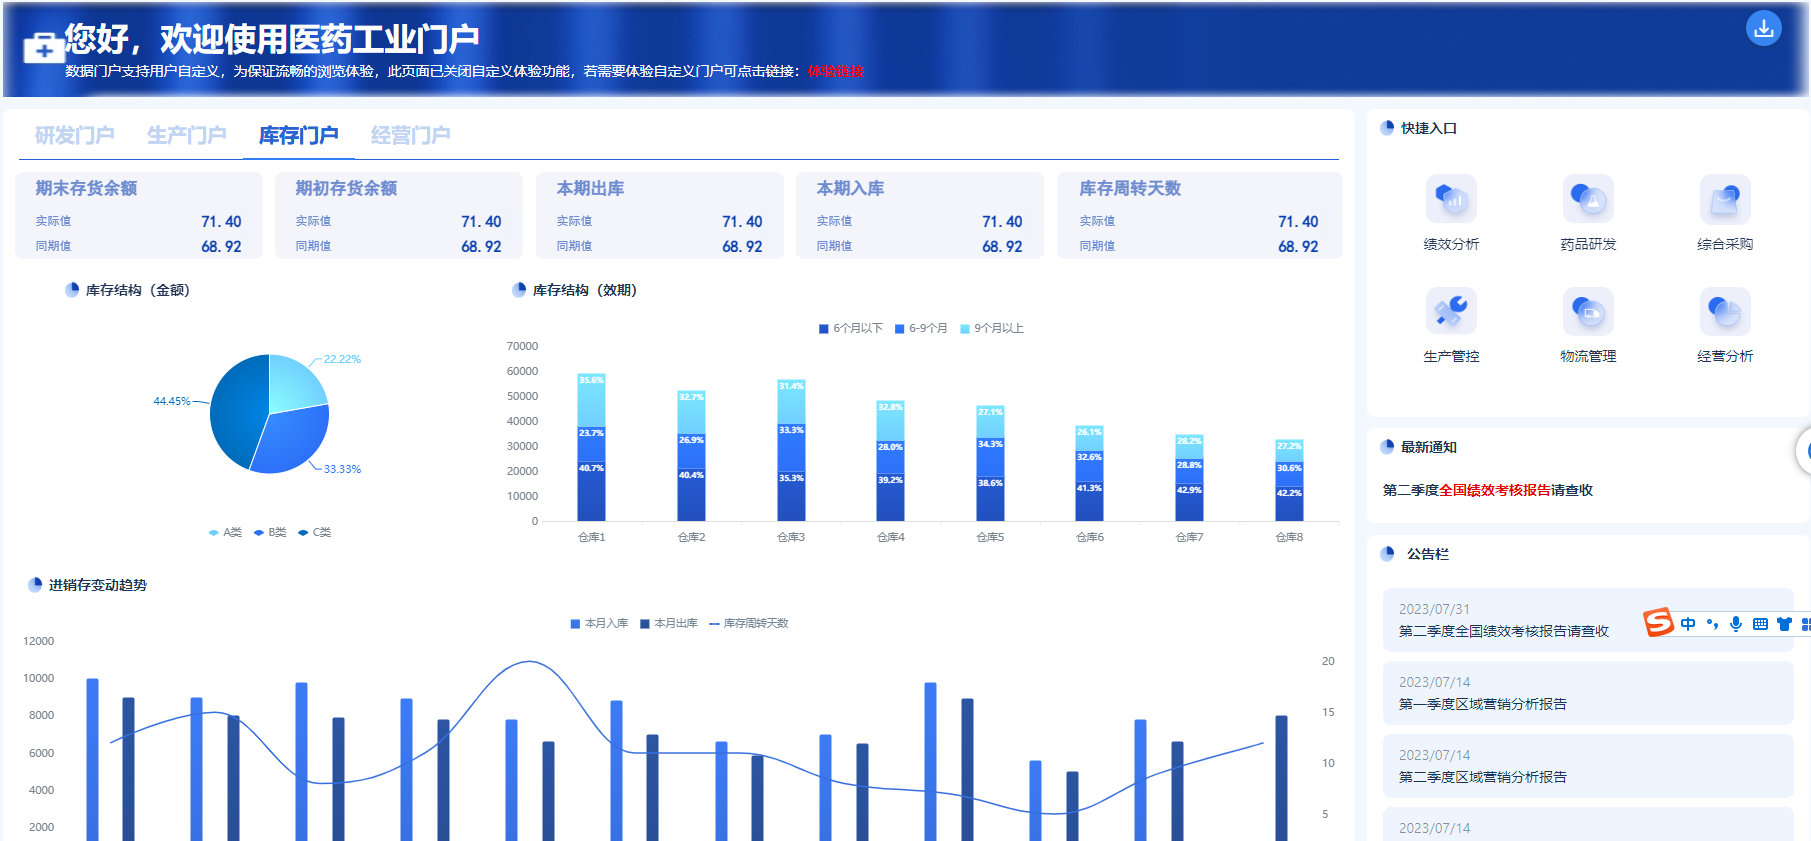Click the Sogou input method S logo
This screenshot has height=841, width=1811.
[x=1658, y=623]
